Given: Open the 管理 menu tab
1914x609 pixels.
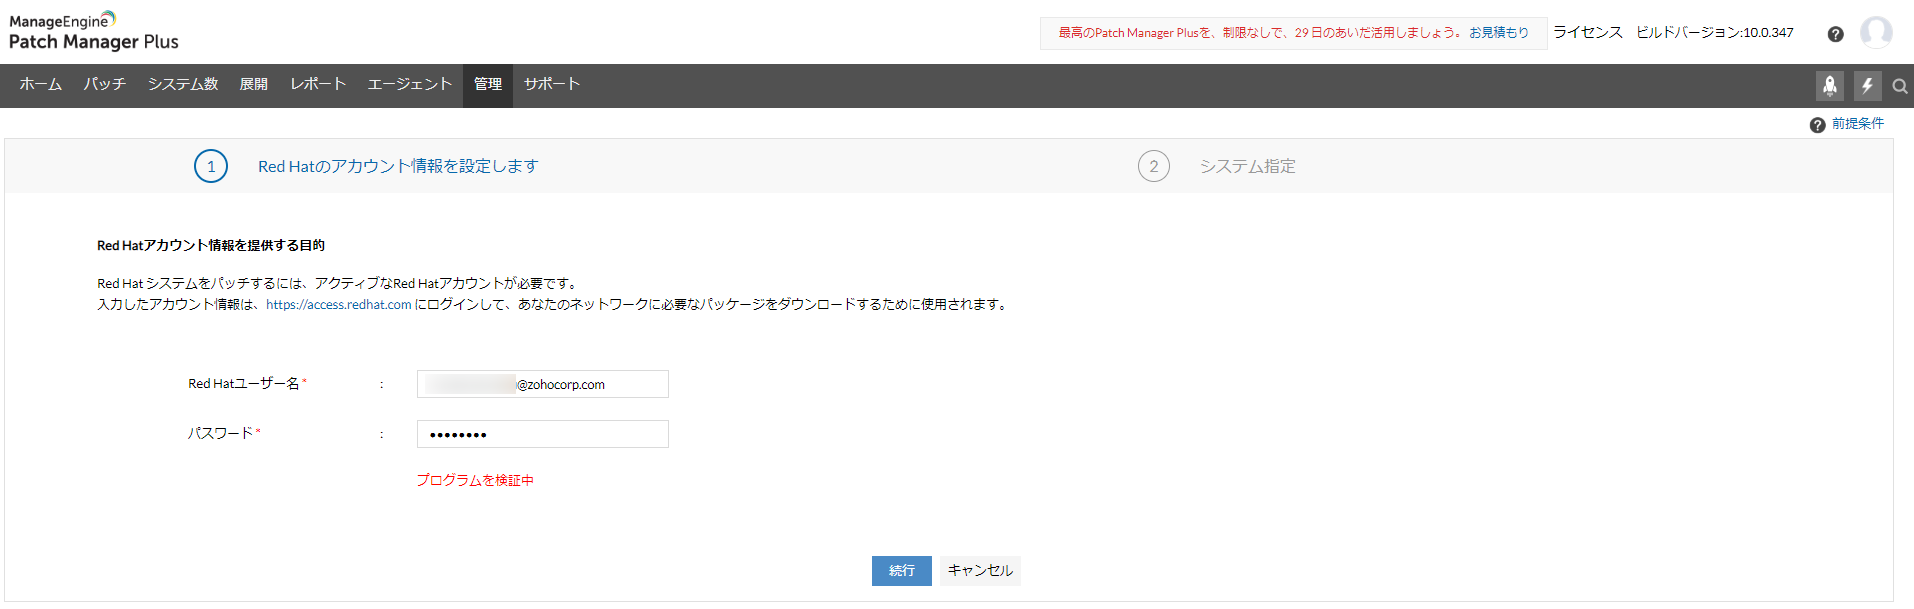Looking at the screenshot, I should tap(488, 84).
